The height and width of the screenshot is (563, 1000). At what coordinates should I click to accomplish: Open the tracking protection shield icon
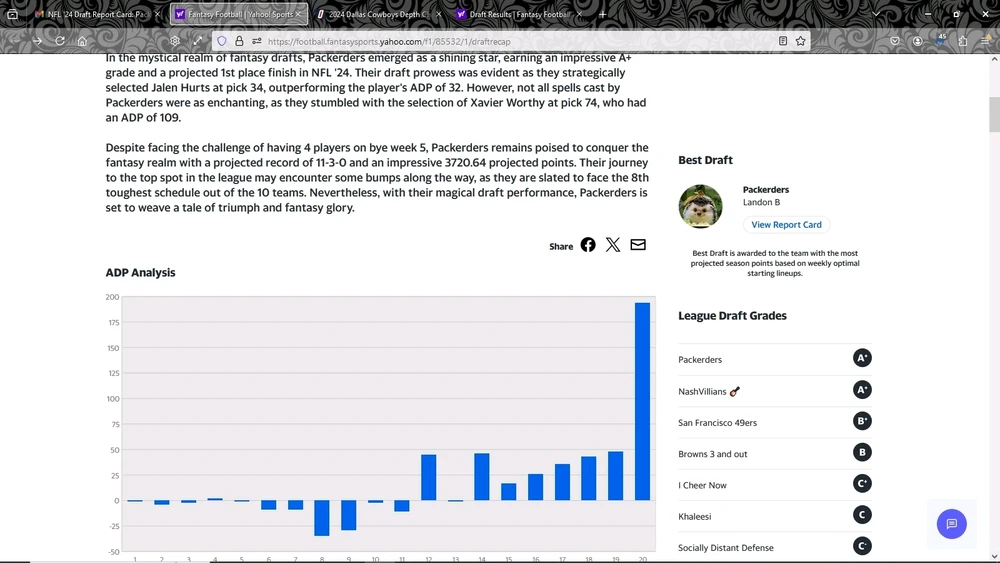click(222, 41)
